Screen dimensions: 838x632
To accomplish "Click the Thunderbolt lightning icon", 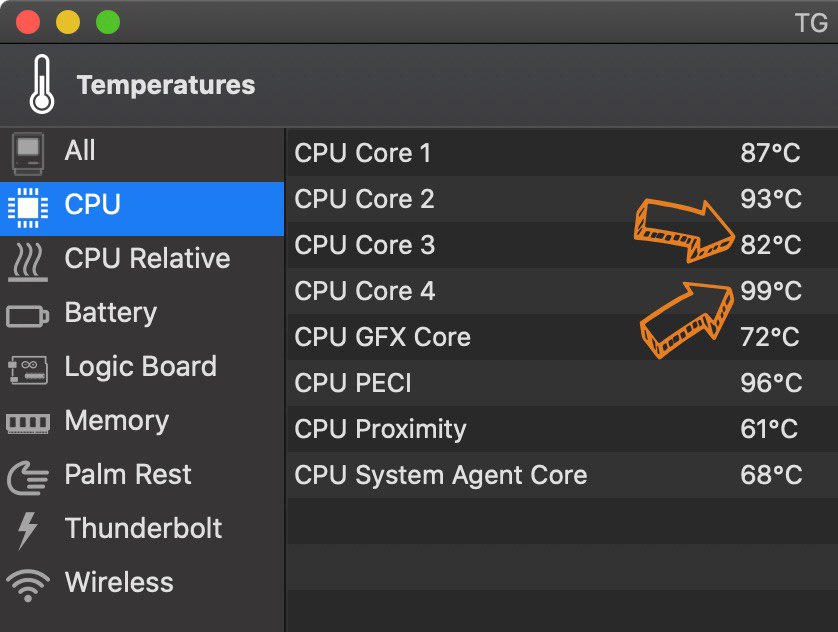I will (x=27, y=530).
